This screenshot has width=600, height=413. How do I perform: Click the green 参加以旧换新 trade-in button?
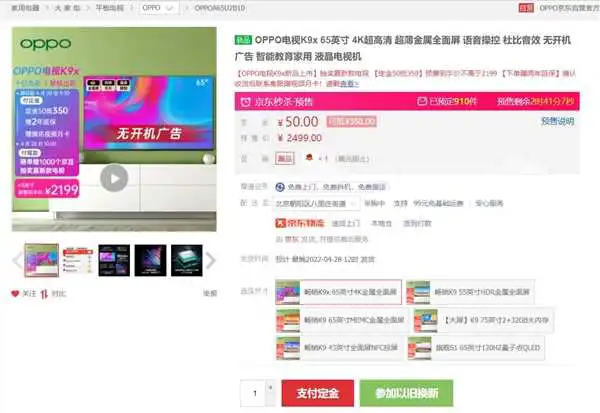[x=406, y=393]
